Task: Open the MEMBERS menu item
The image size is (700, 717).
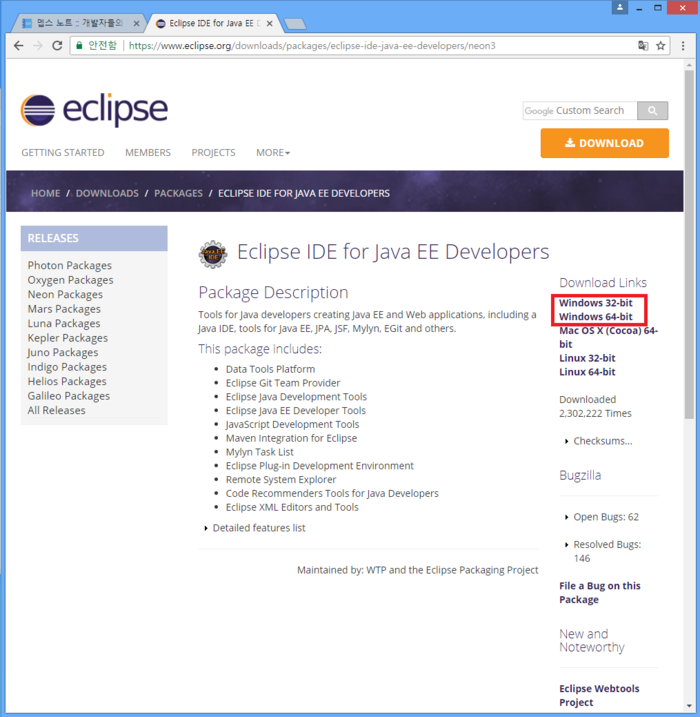Action: (x=148, y=152)
